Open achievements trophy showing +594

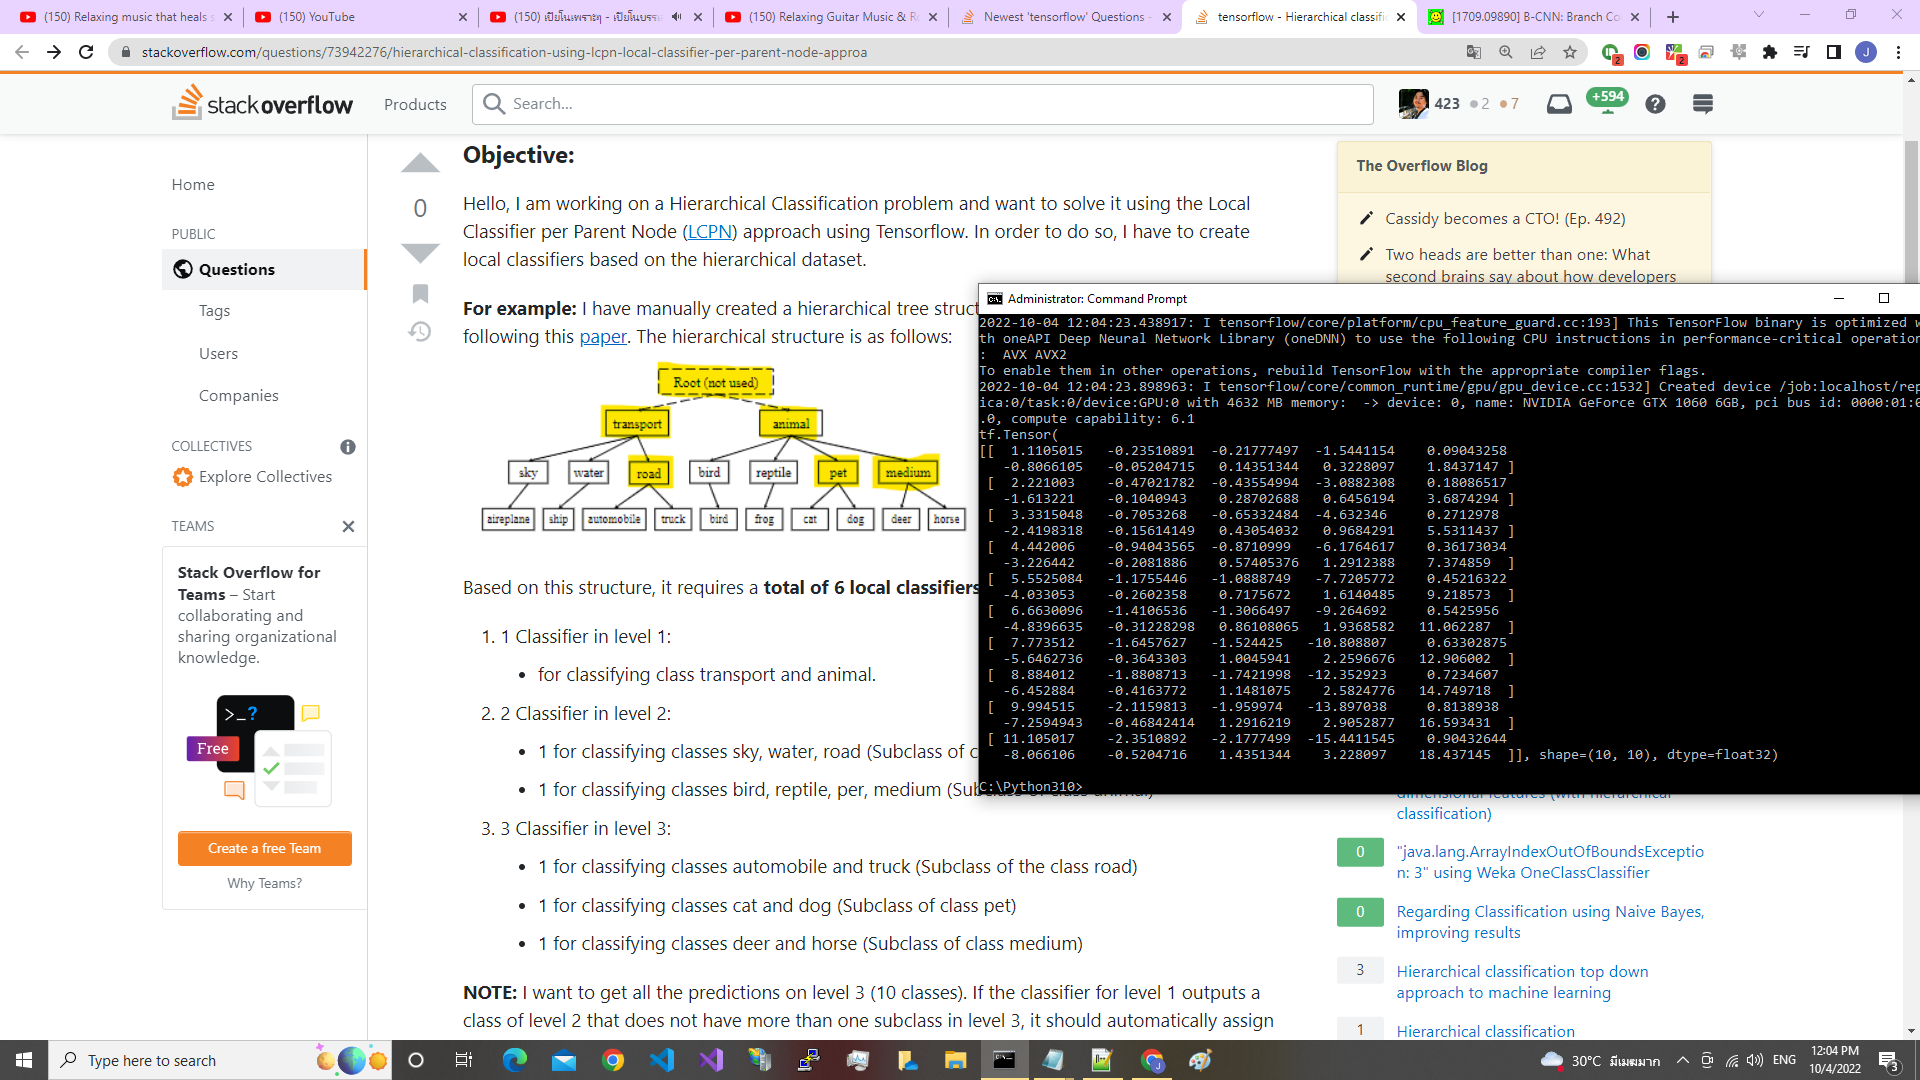click(1607, 100)
